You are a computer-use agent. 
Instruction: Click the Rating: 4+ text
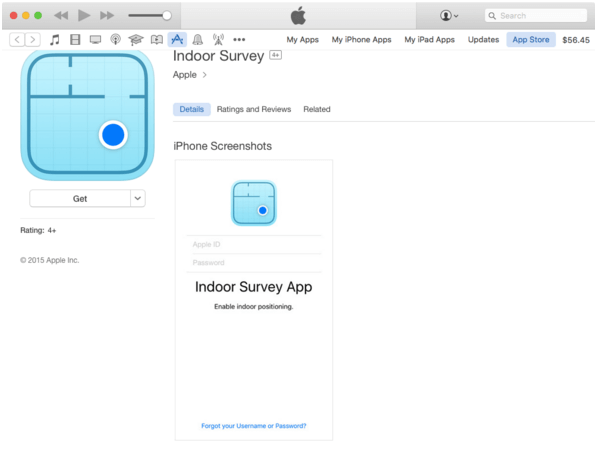click(38, 230)
